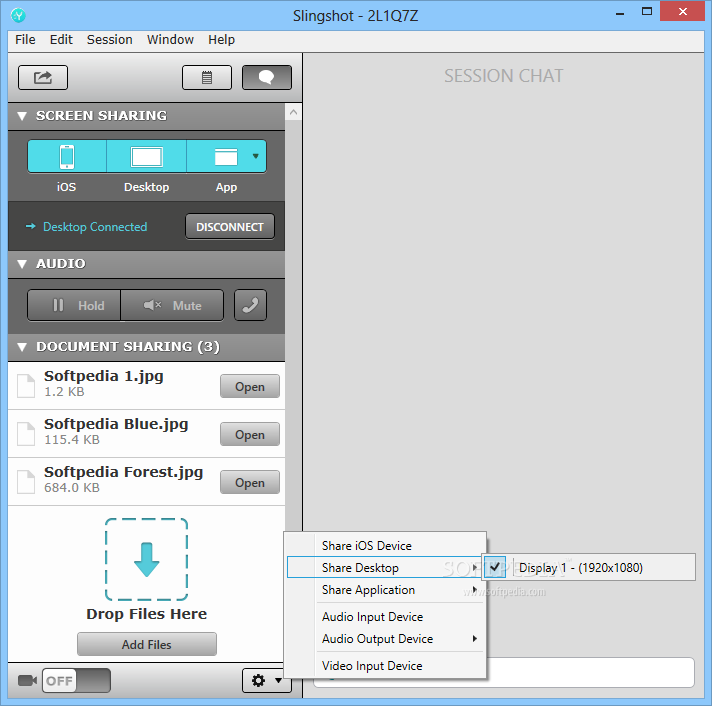Image resolution: width=712 pixels, height=706 pixels.
Task: Click the Softpedia Forest.jpg file icon
Action: pyautogui.click(x=26, y=482)
